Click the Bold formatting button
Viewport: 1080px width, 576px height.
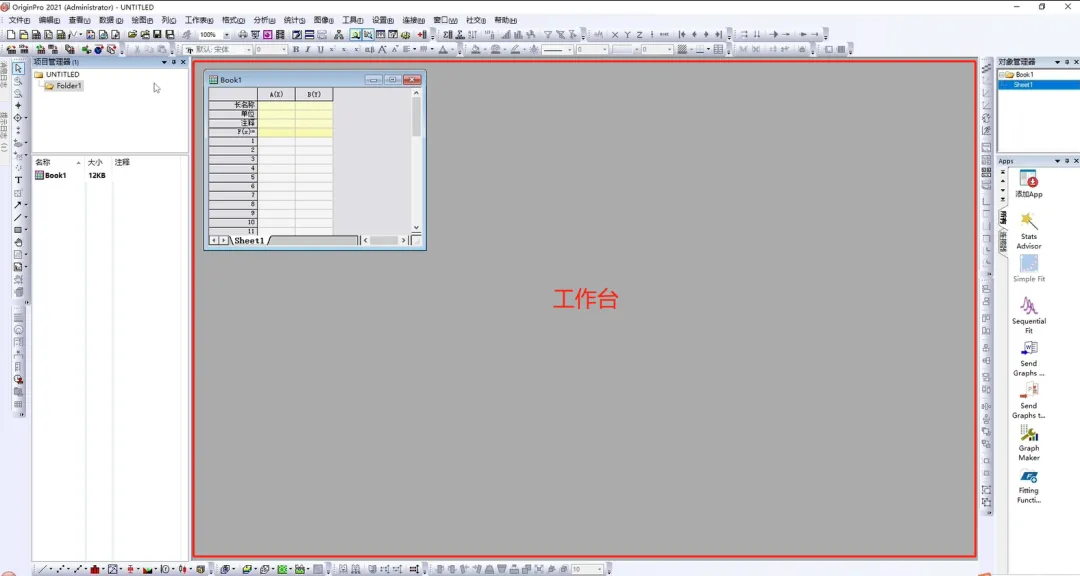295,49
